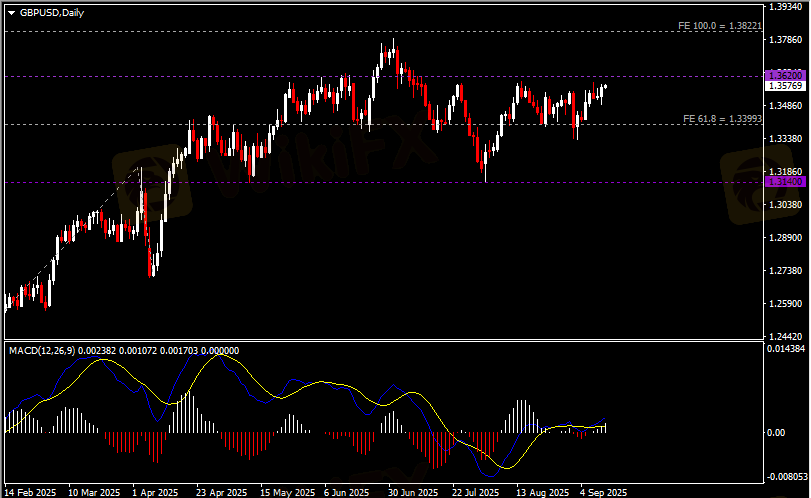The height and width of the screenshot is (498, 811).
Task: Select the purple 1.36200 price level tag
Action: click(x=785, y=76)
